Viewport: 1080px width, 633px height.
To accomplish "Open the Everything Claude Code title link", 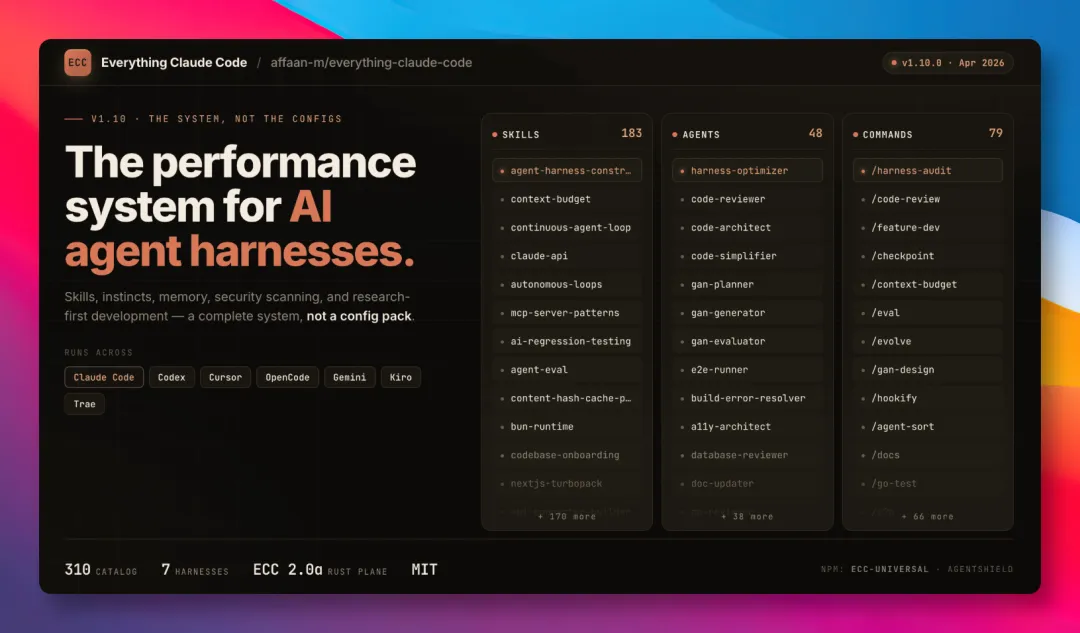I will (174, 63).
